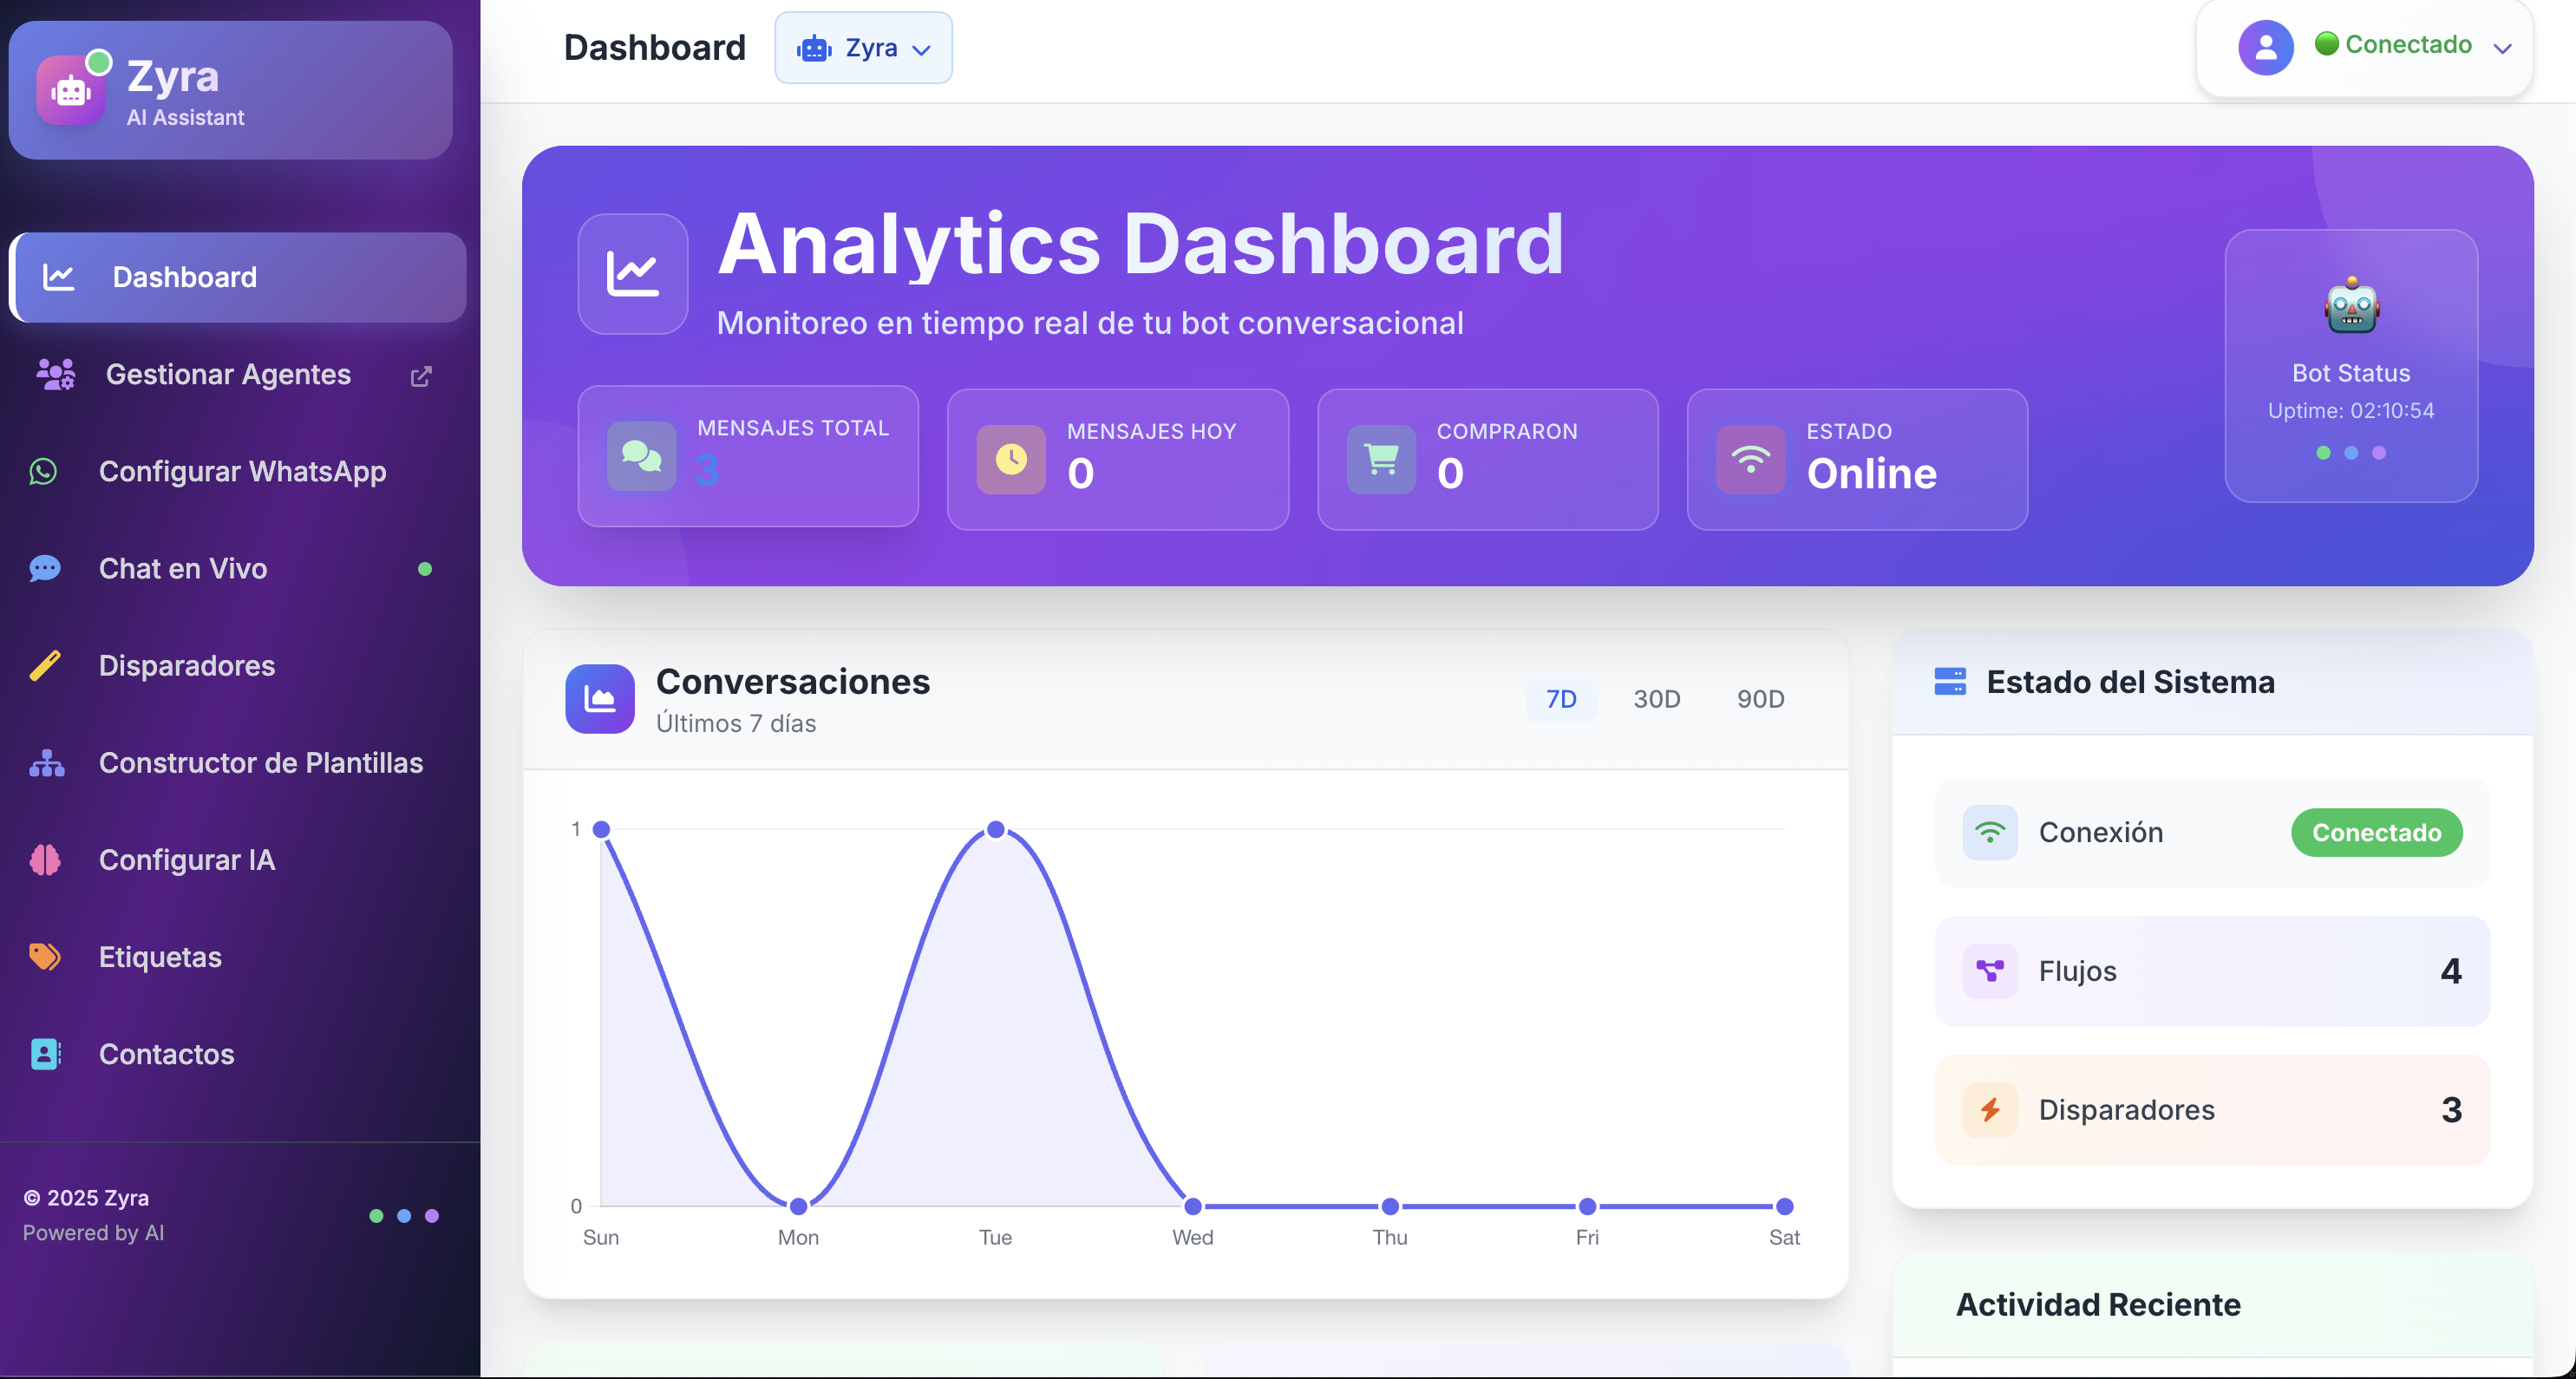Click the contact book icon for Contactos

point(45,1054)
